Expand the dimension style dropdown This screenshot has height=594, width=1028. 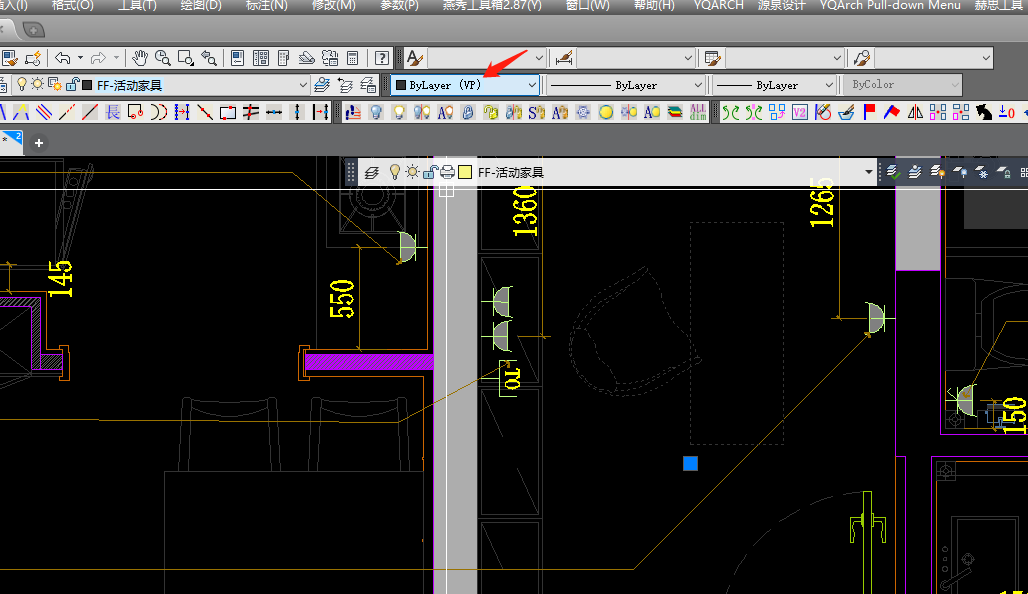click(x=688, y=58)
